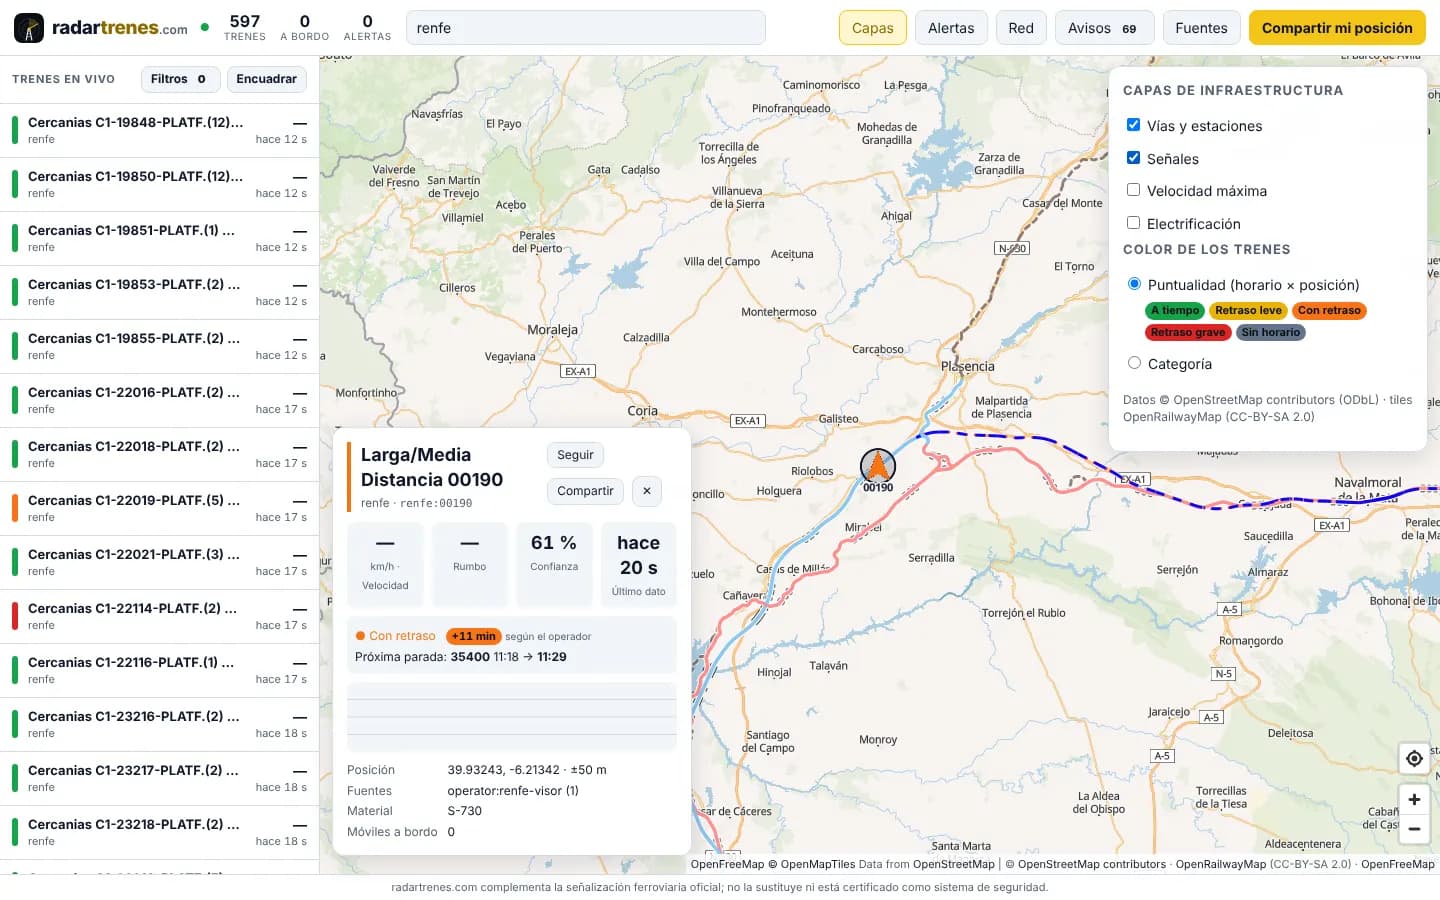The height and width of the screenshot is (900, 1440).
Task: Click the train 00190 marker on map
Action: click(x=878, y=466)
